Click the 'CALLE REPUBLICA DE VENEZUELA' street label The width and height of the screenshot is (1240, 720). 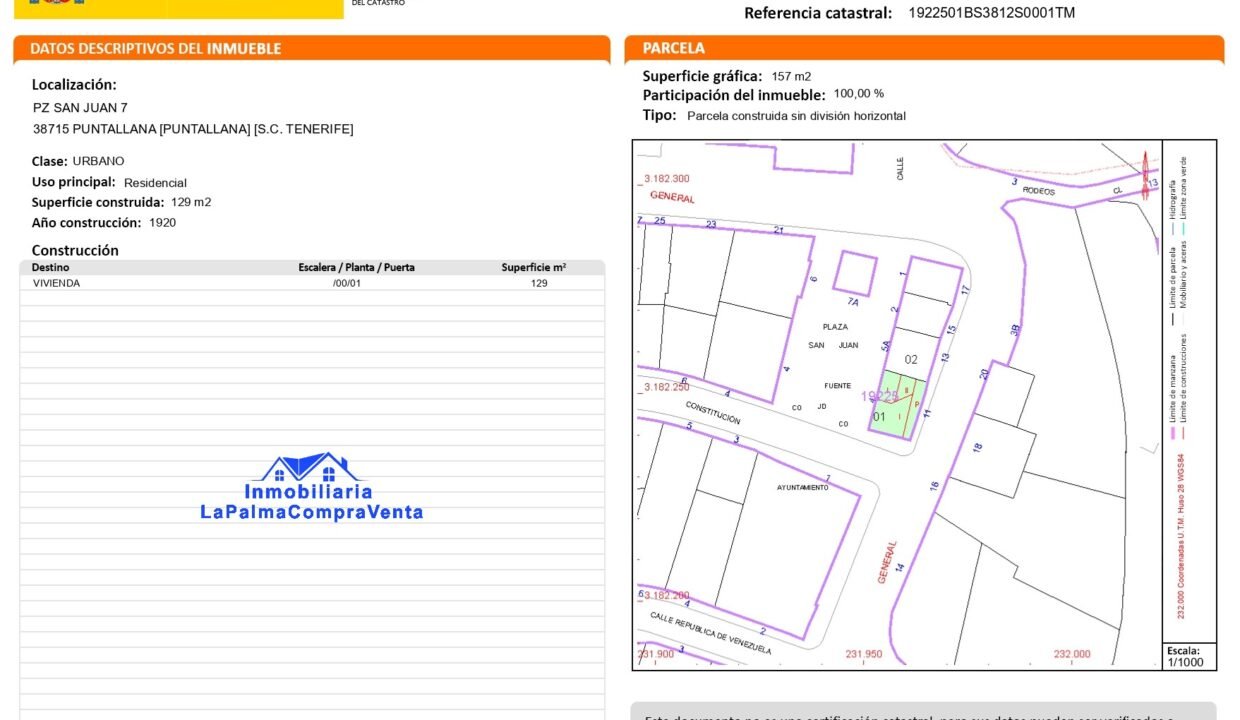[x=711, y=632]
